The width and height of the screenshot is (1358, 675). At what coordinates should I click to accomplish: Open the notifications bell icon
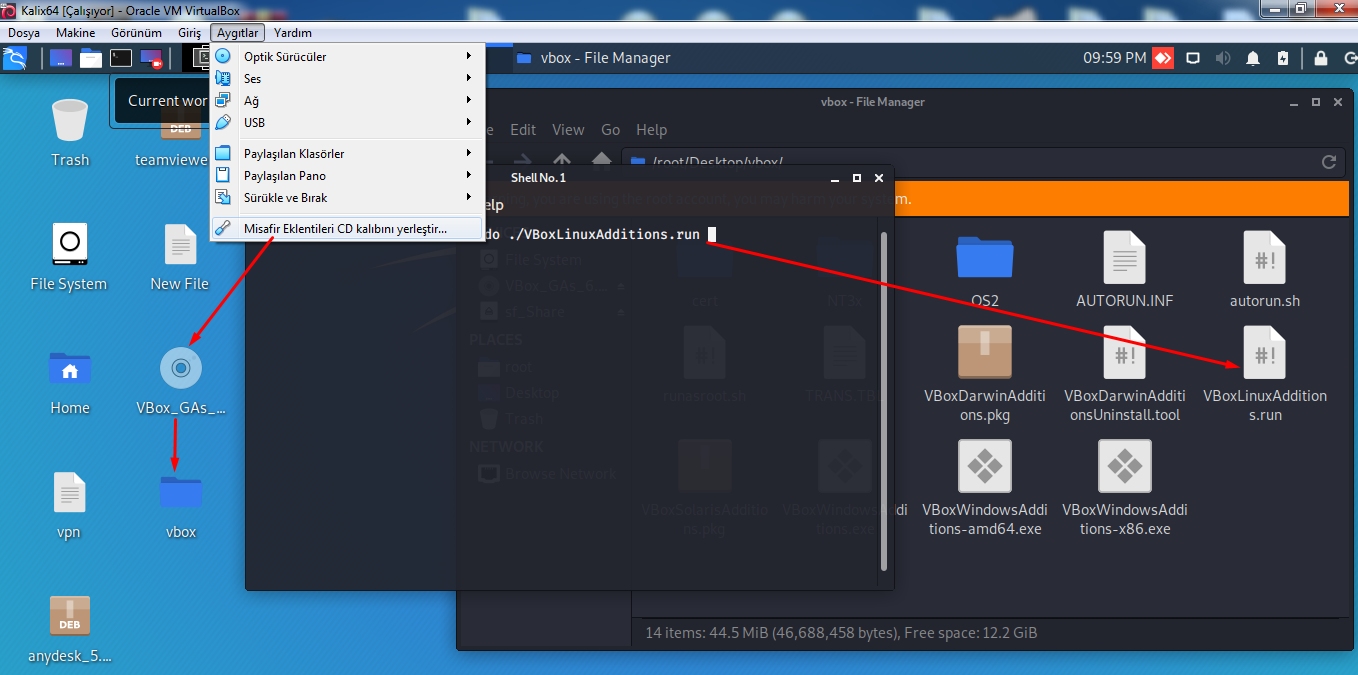[x=1253, y=58]
